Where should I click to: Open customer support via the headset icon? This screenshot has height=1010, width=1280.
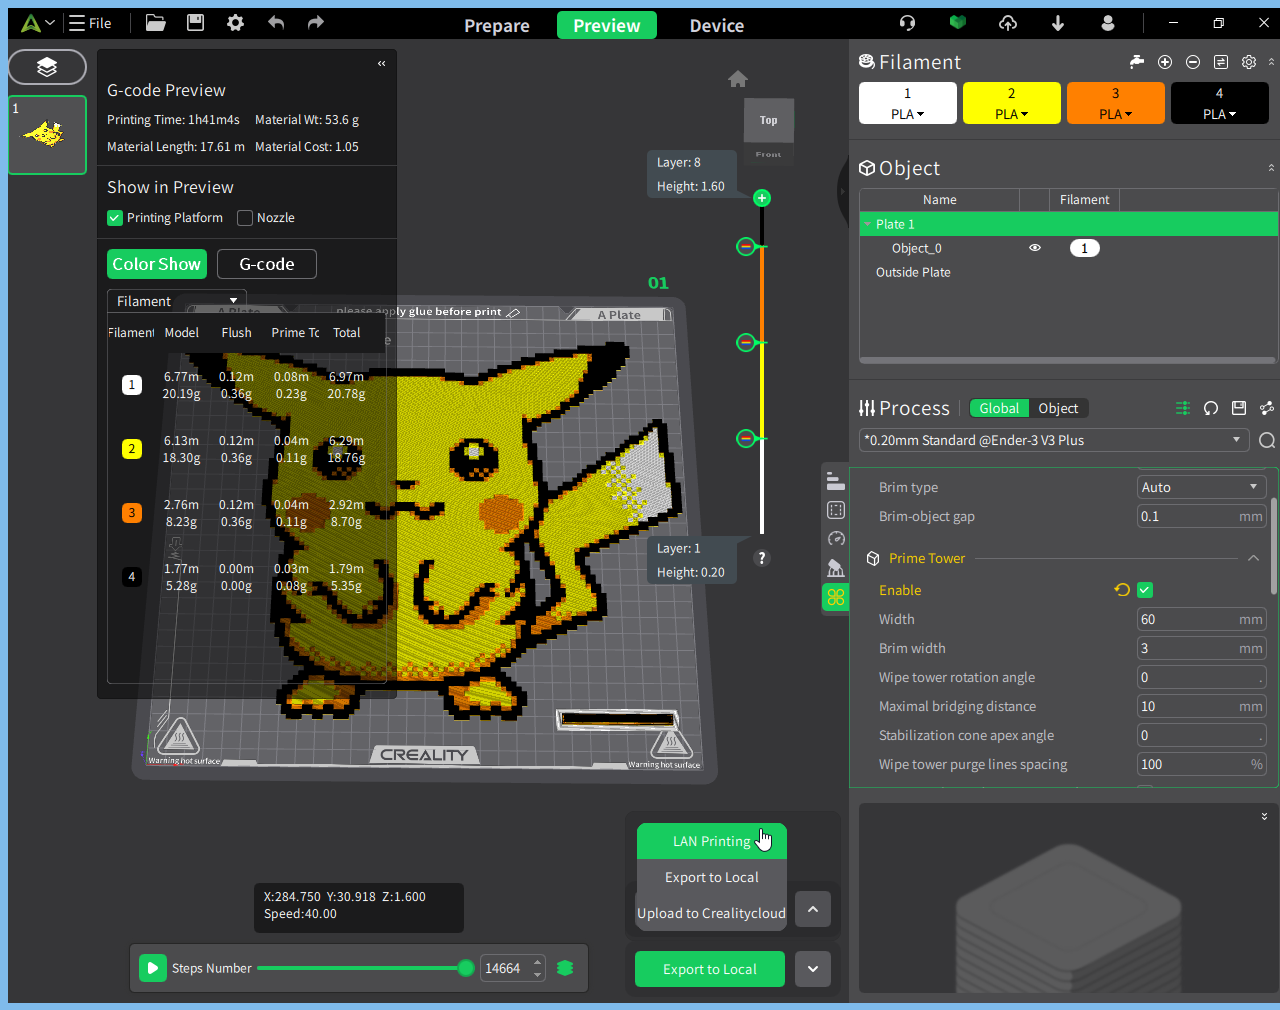click(x=907, y=23)
